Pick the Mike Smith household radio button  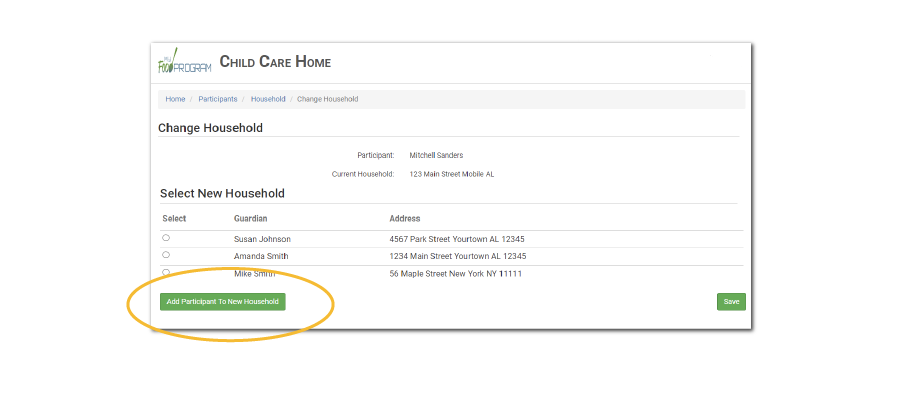166,272
